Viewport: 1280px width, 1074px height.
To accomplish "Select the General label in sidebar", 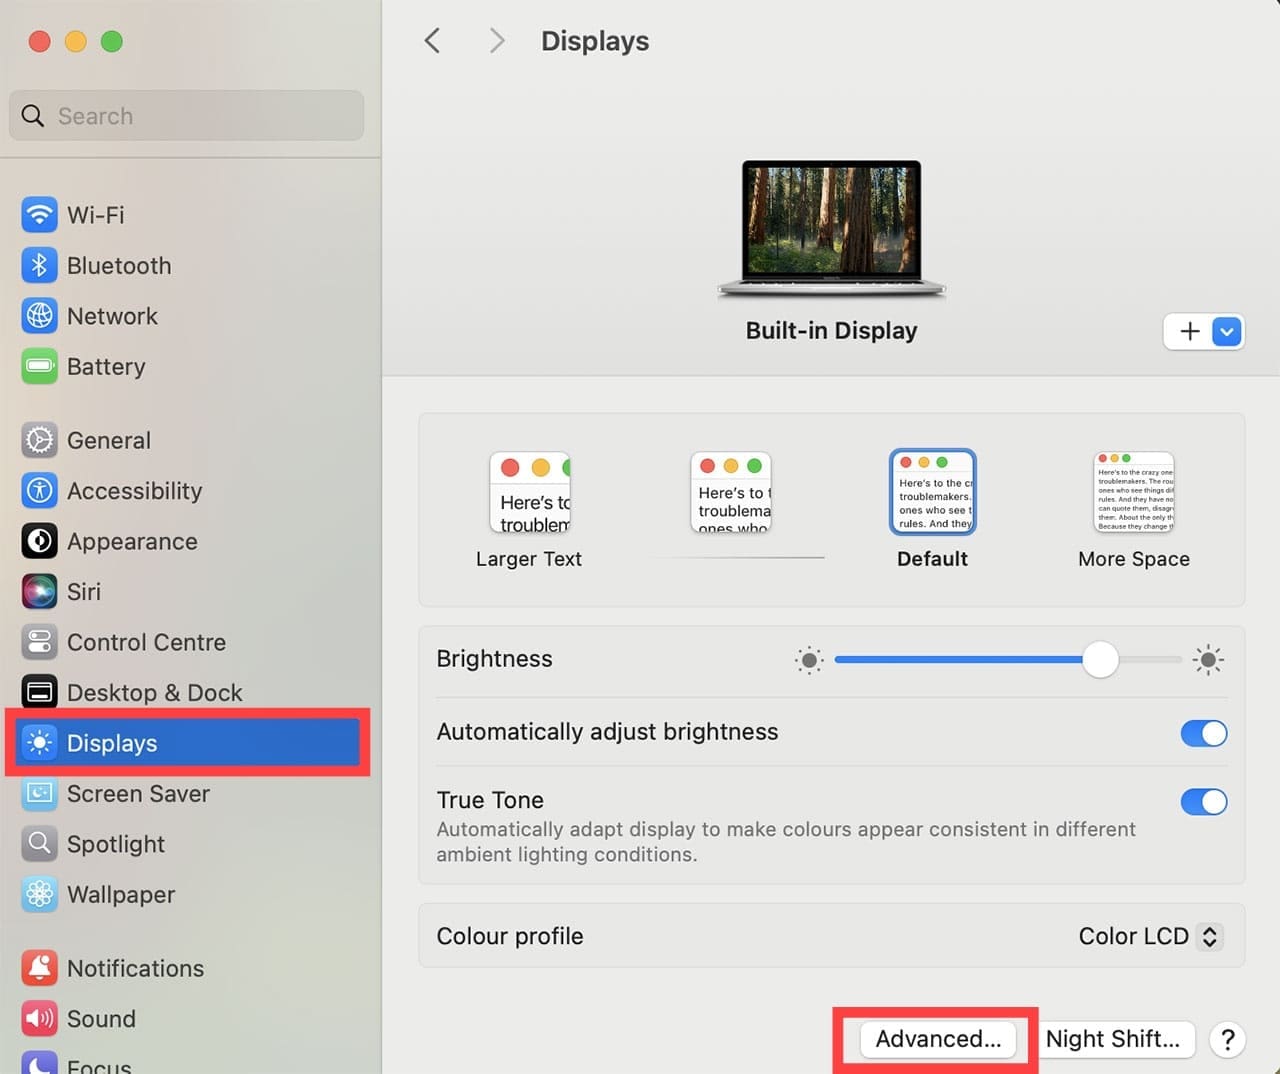I will [x=109, y=440].
